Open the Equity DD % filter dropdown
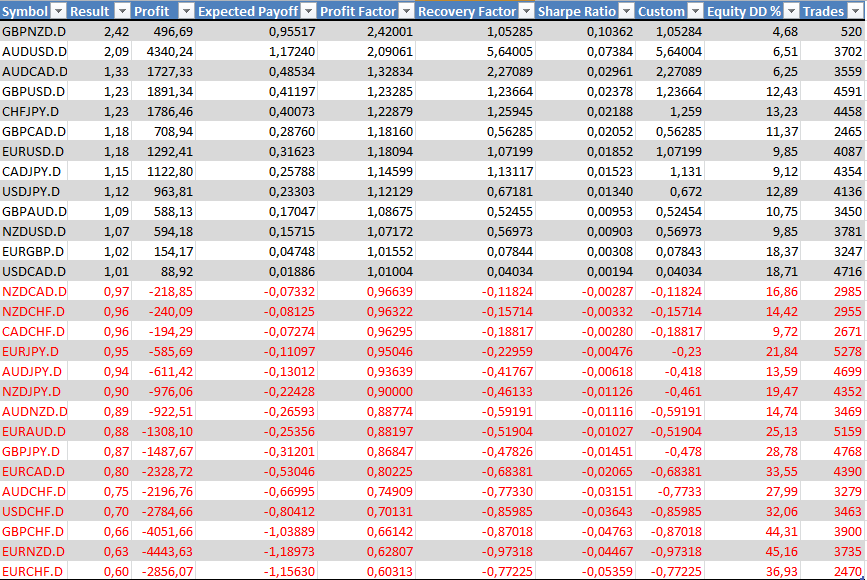The width and height of the screenshot is (867, 580). pos(792,11)
